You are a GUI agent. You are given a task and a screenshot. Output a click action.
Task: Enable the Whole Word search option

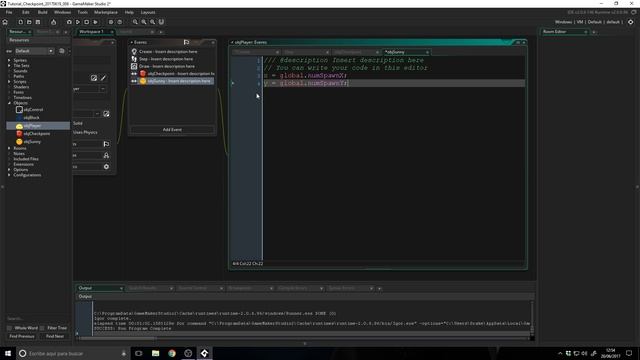[9, 328]
